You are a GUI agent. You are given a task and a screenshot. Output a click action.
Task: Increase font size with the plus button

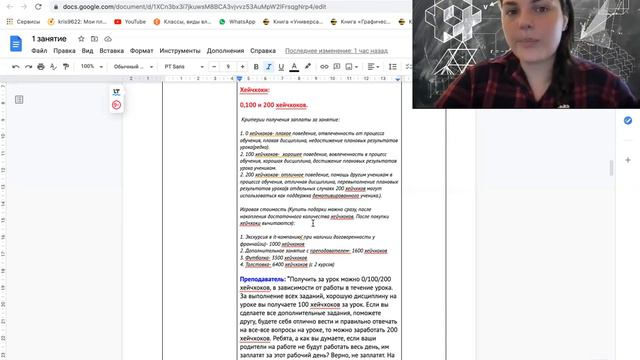242,67
